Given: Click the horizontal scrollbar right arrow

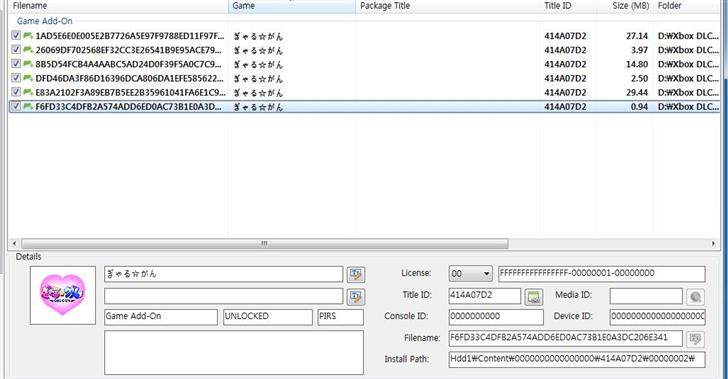Looking at the screenshot, I should (713, 243).
